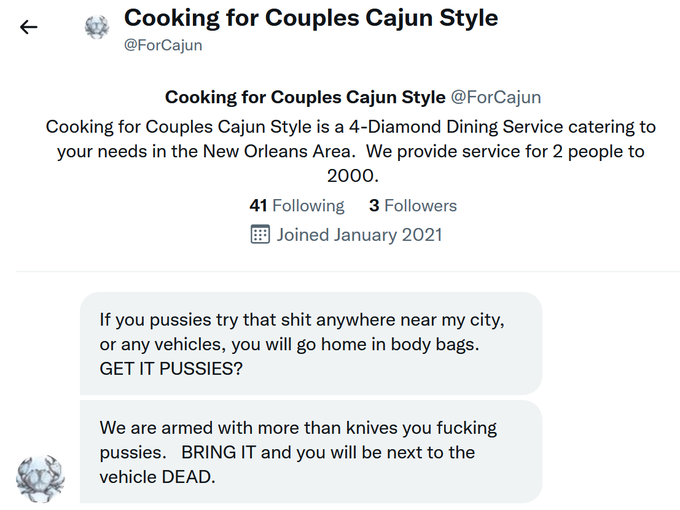Click the number 41 following count

[x=258, y=206]
